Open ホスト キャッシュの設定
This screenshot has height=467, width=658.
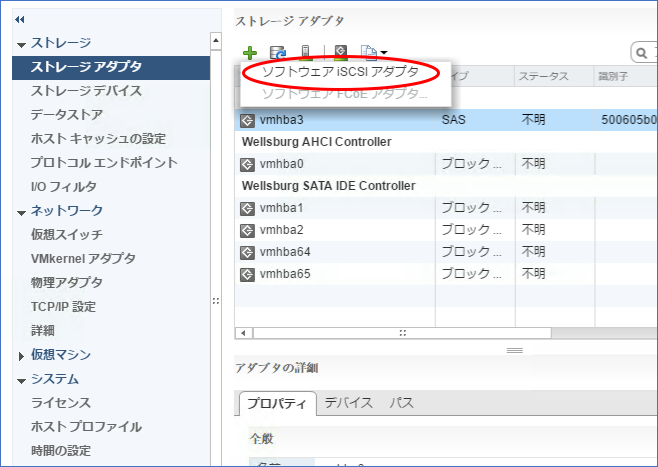click(98, 138)
